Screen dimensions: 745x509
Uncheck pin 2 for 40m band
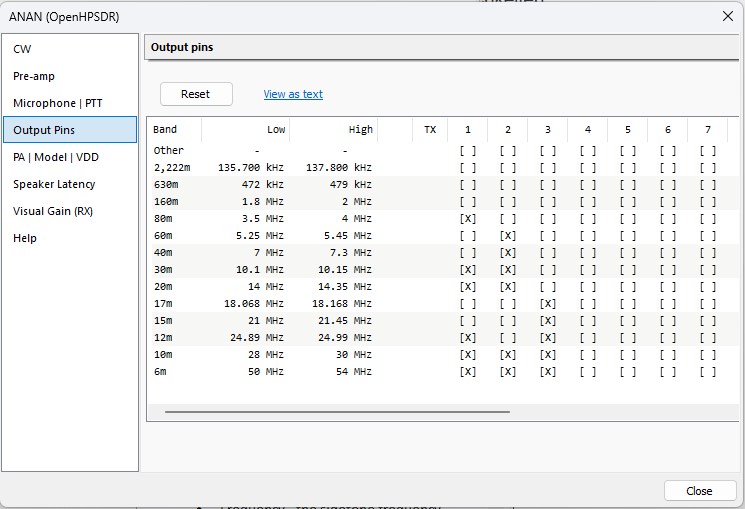507,253
